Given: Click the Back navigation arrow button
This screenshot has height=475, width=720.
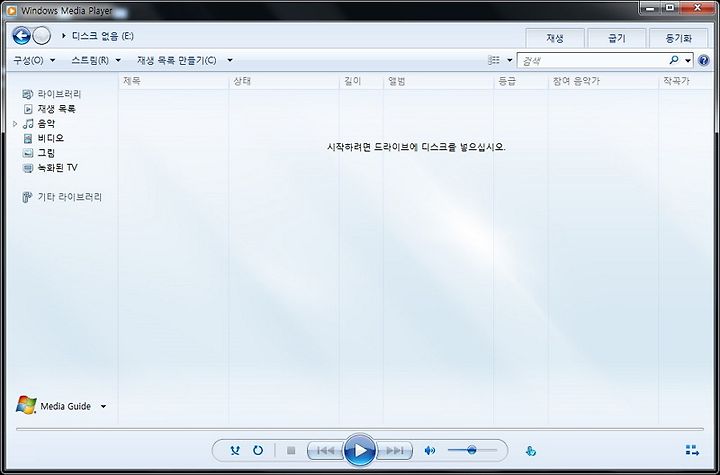Looking at the screenshot, I should pos(22,35).
